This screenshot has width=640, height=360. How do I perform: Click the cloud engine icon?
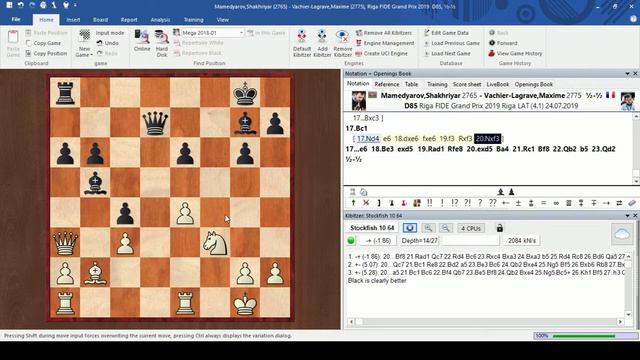(622, 234)
